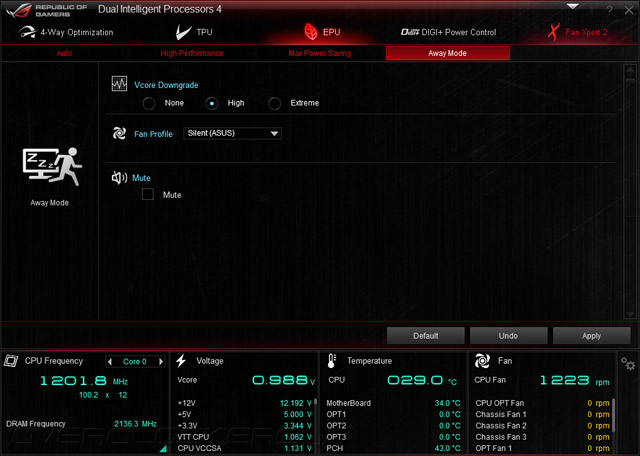
Task: Click the Vcore Downgrade waveform icon
Action: [x=119, y=84]
